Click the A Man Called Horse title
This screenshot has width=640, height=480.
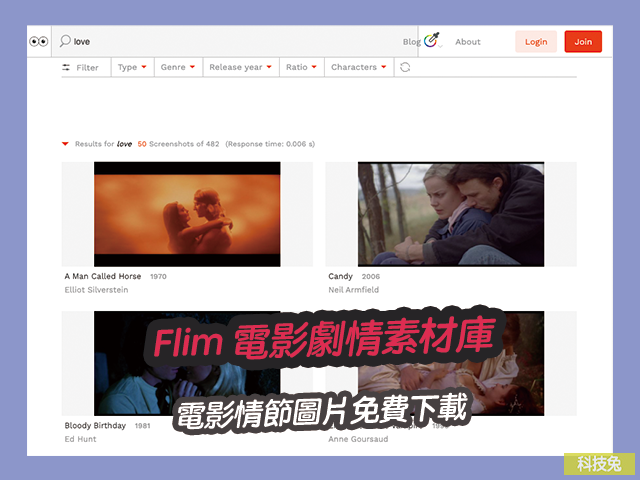[x=103, y=276]
